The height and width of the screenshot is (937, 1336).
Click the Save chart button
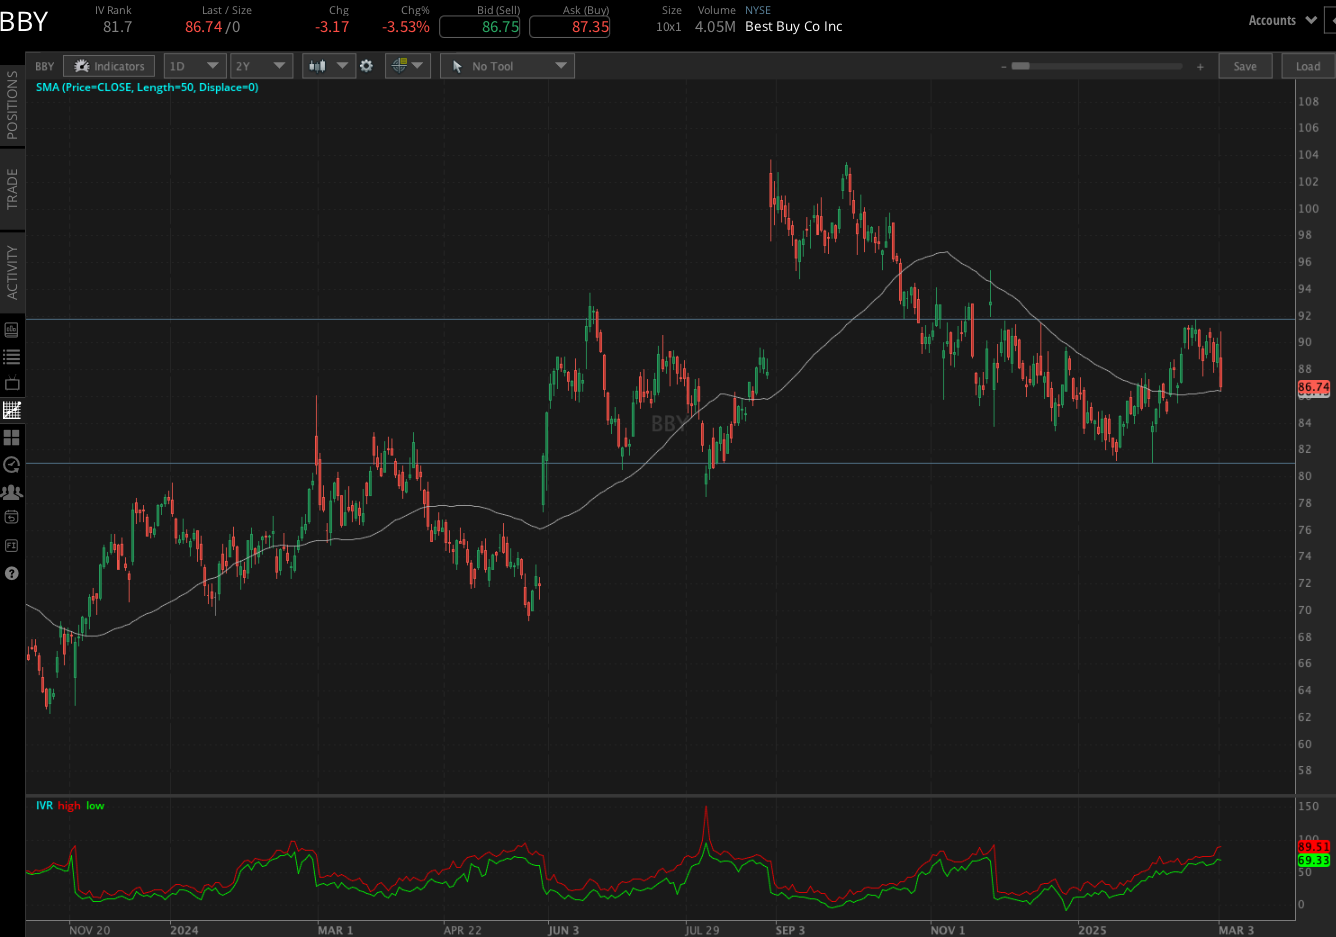(x=1245, y=66)
